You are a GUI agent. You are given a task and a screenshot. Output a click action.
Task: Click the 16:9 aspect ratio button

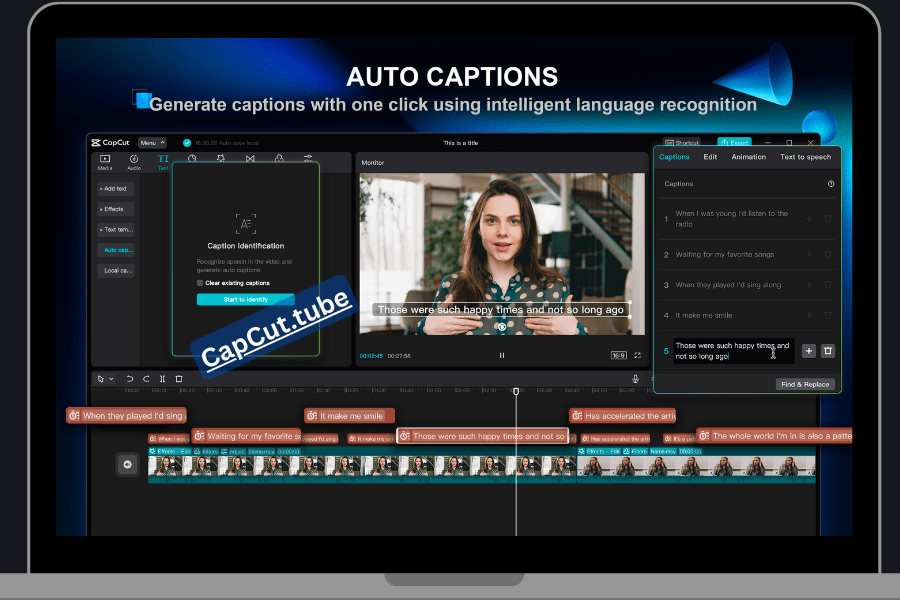tap(618, 355)
